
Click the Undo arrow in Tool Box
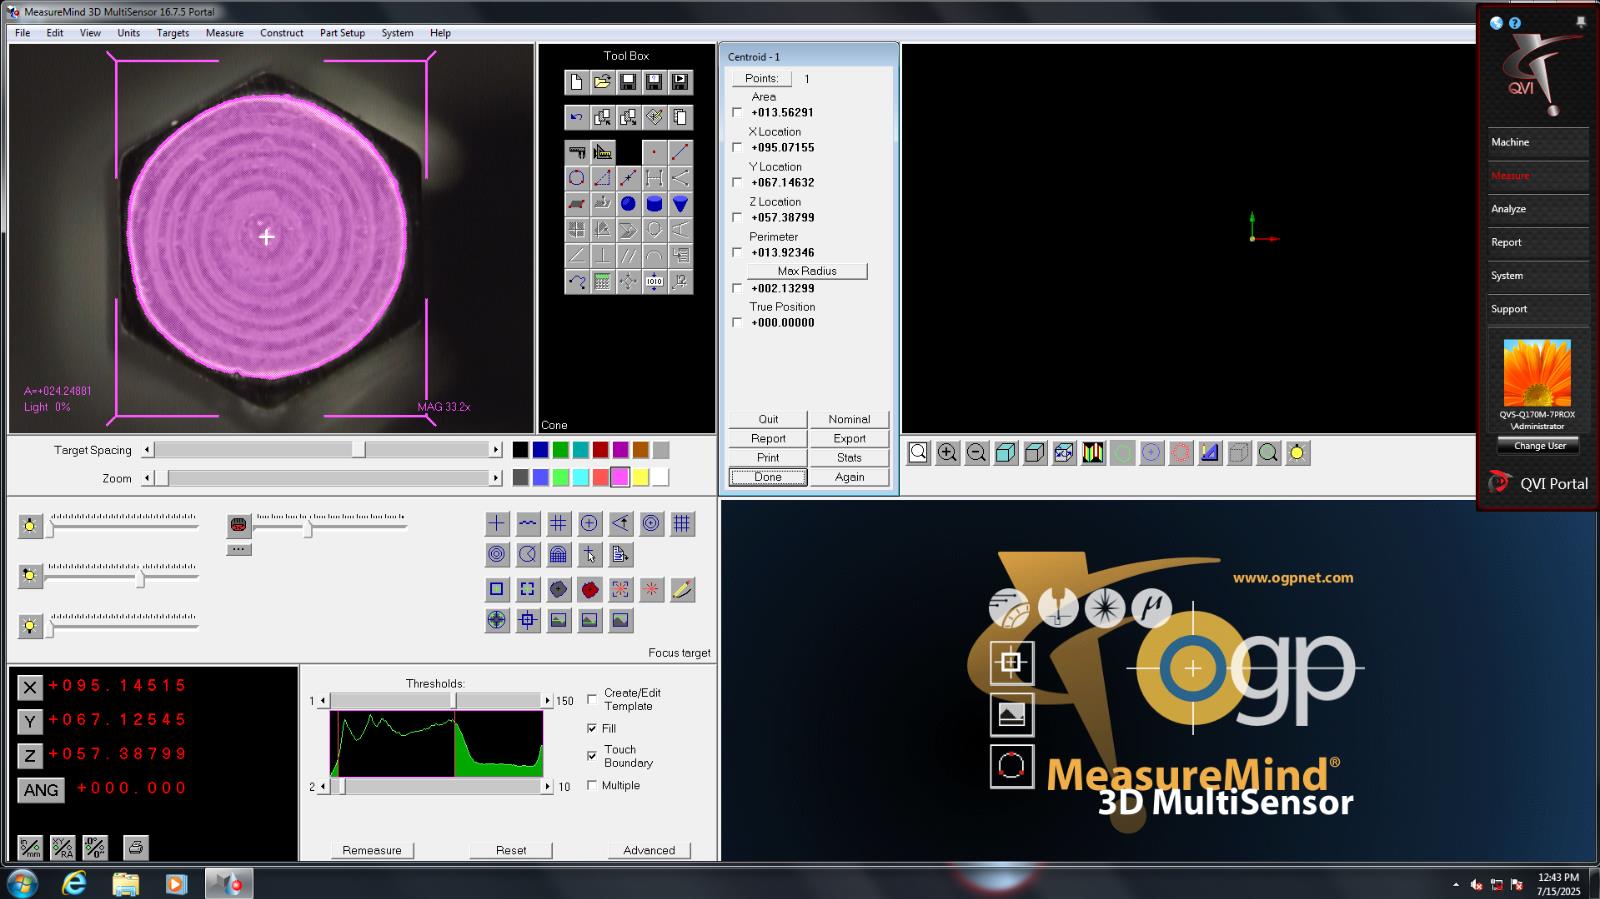577,117
